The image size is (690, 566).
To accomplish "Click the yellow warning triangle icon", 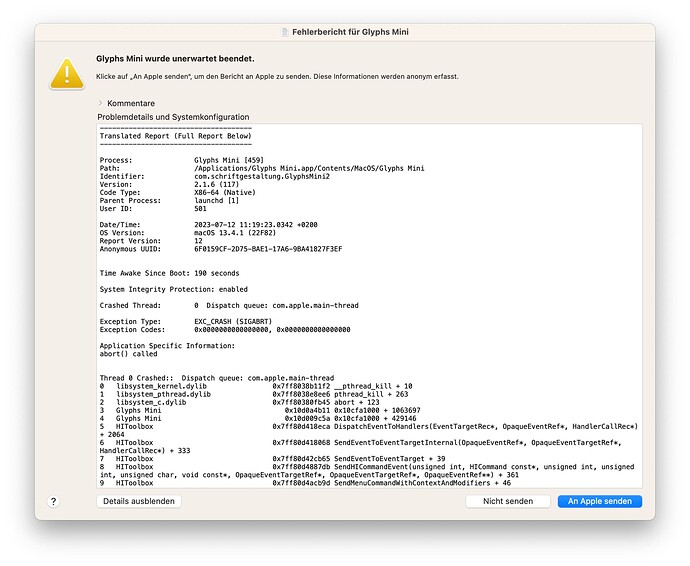I will pyautogui.click(x=66, y=74).
